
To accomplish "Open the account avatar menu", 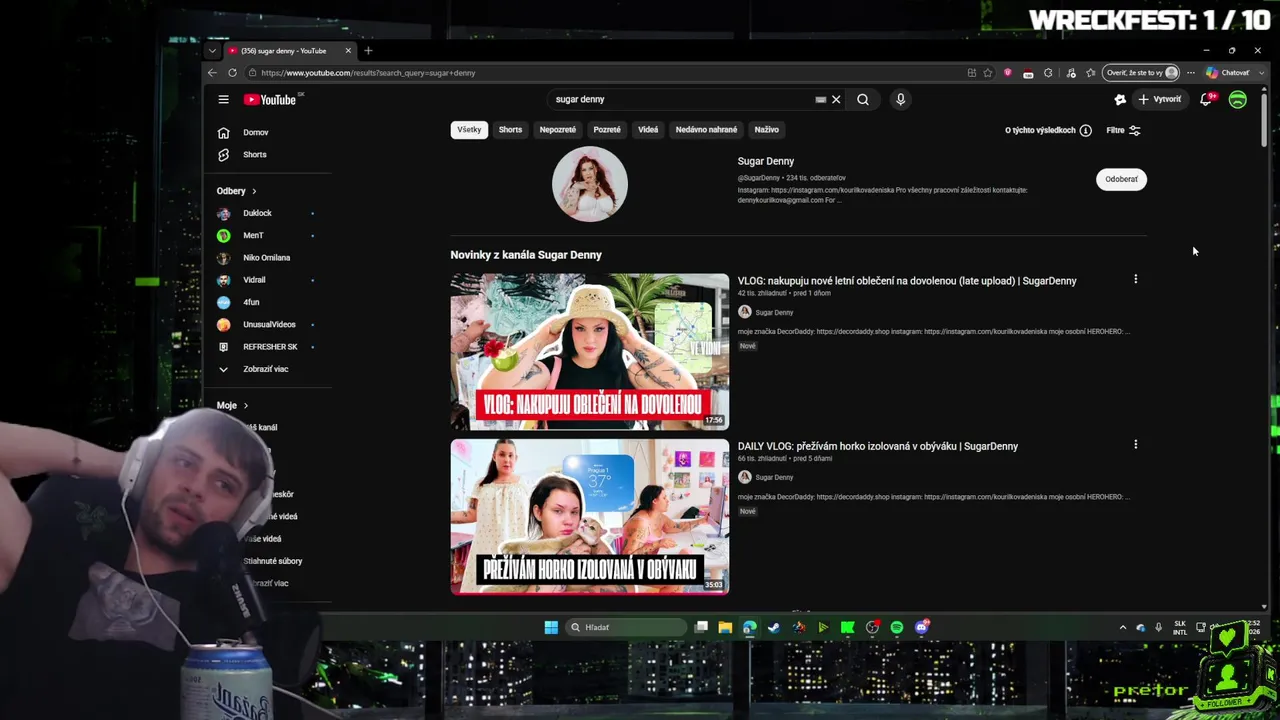I will [x=1238, y=99].
